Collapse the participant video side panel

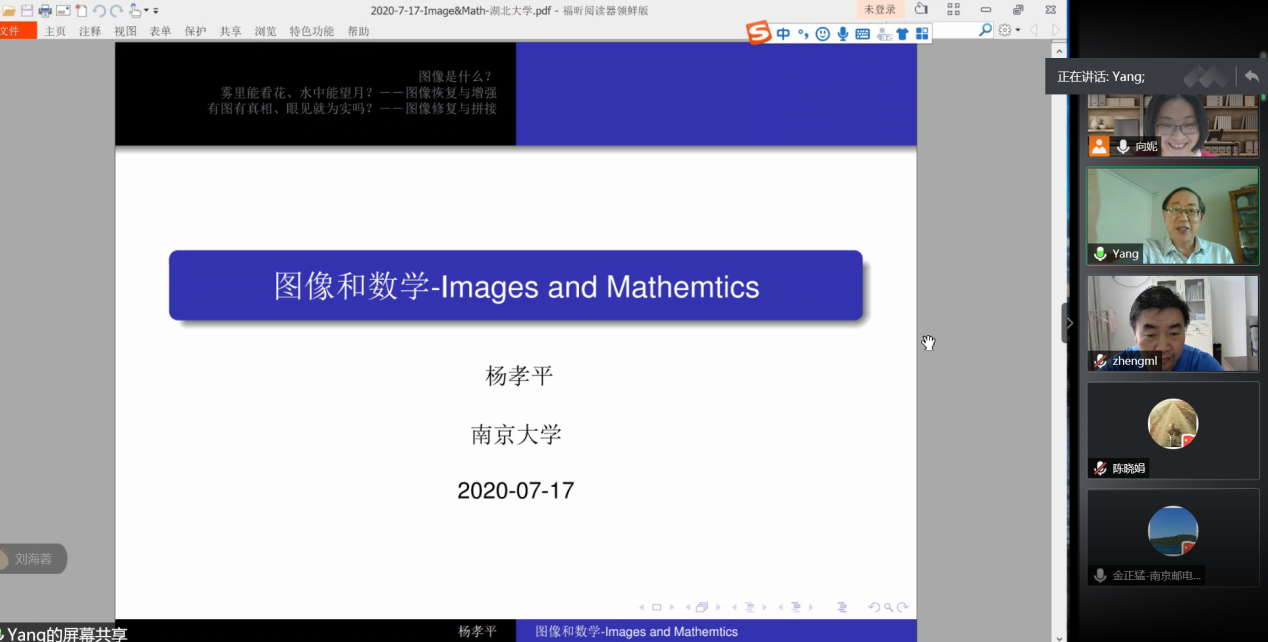click(1069, 323)
